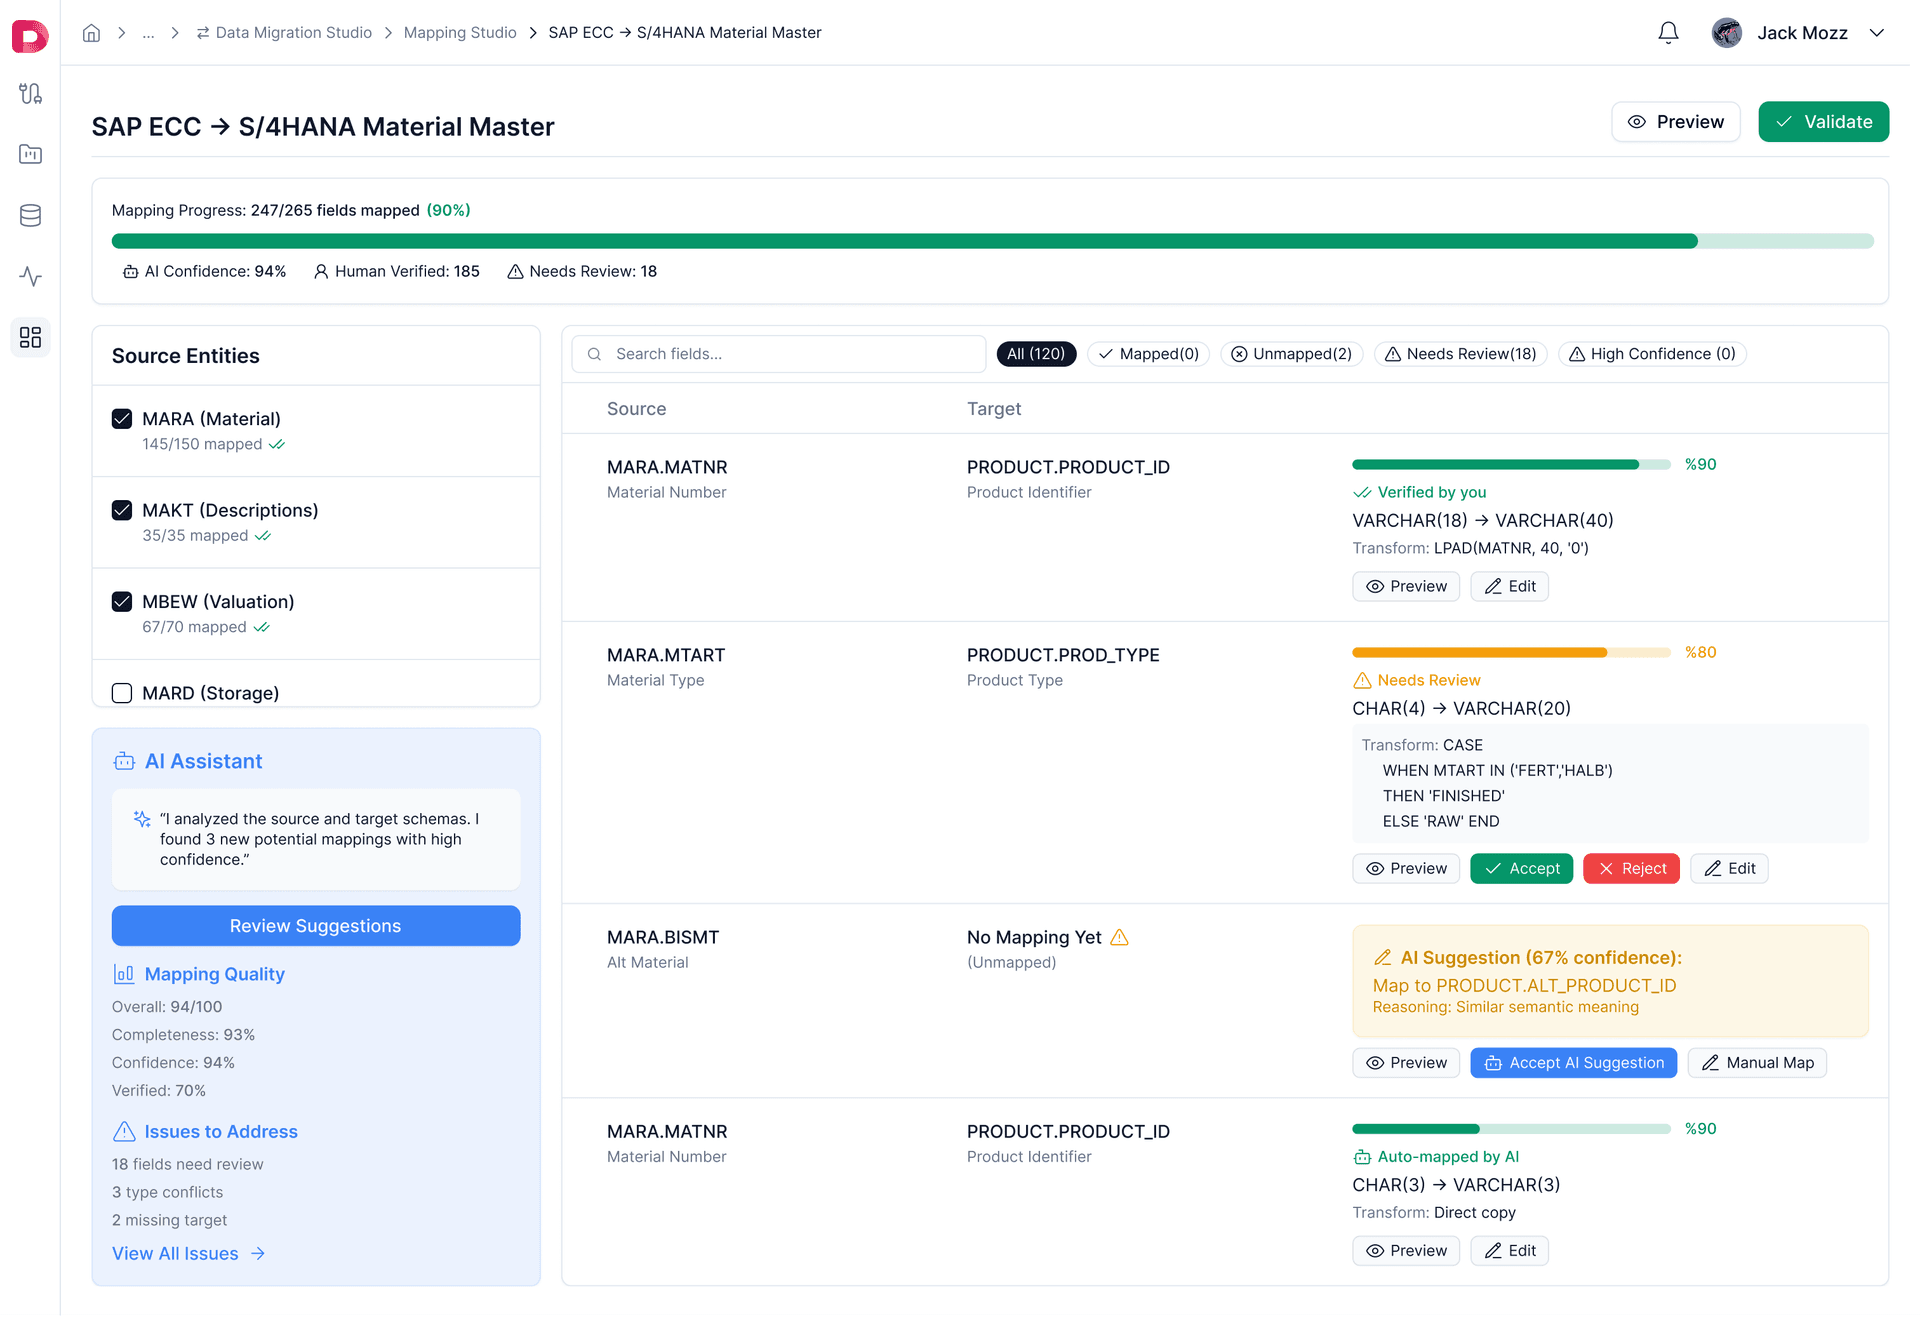
Task: Preview the MARA.MTART mapping
Action: [1406, 869]
